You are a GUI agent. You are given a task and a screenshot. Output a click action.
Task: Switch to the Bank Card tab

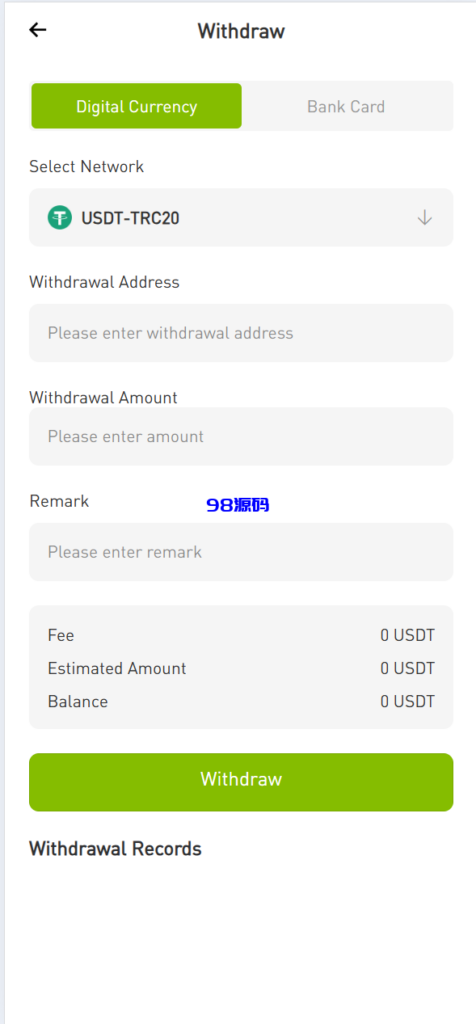(346, 106)
